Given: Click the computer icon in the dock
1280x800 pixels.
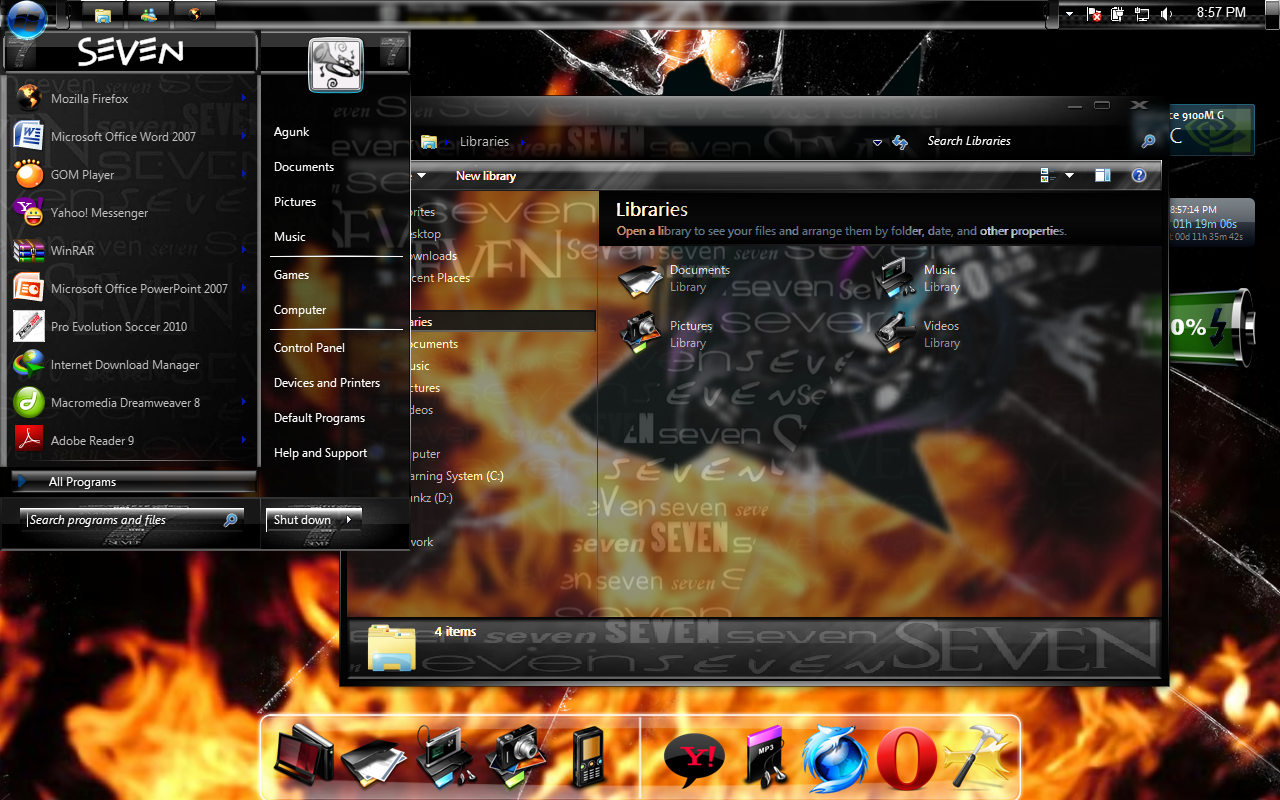Looking at the screenshot, I should click(x=304, y=753).
